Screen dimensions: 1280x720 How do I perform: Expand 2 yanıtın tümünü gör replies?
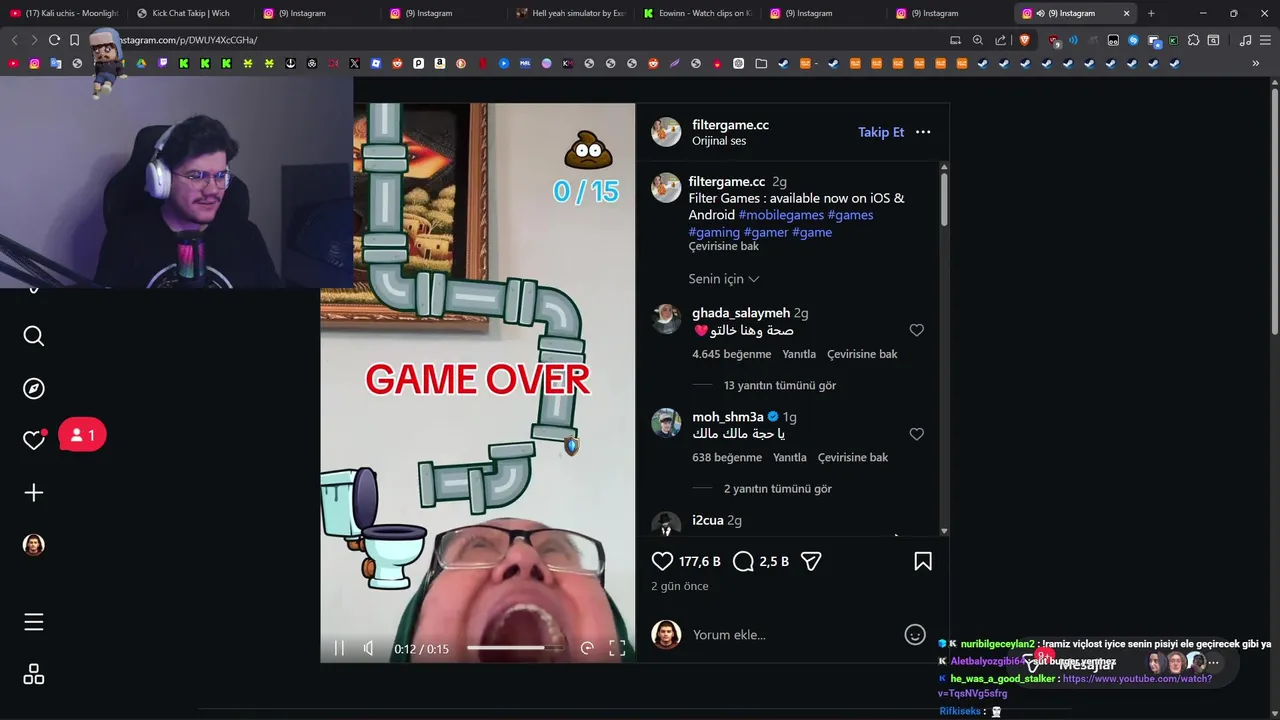tap(778, 489)
